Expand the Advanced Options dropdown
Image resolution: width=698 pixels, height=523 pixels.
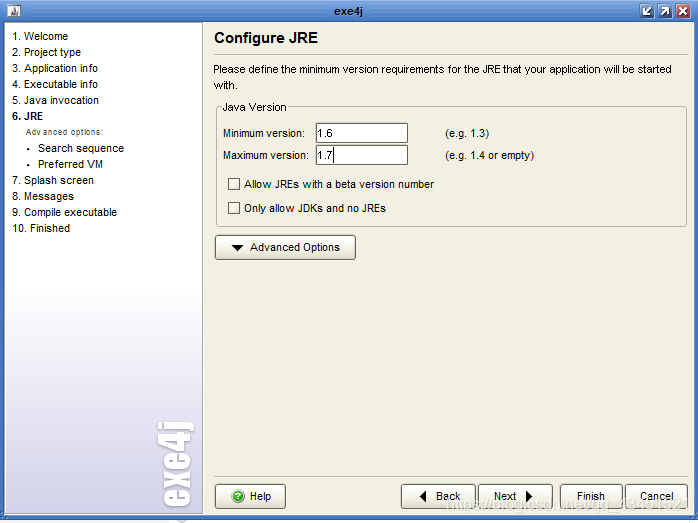(x=285, y=247)
